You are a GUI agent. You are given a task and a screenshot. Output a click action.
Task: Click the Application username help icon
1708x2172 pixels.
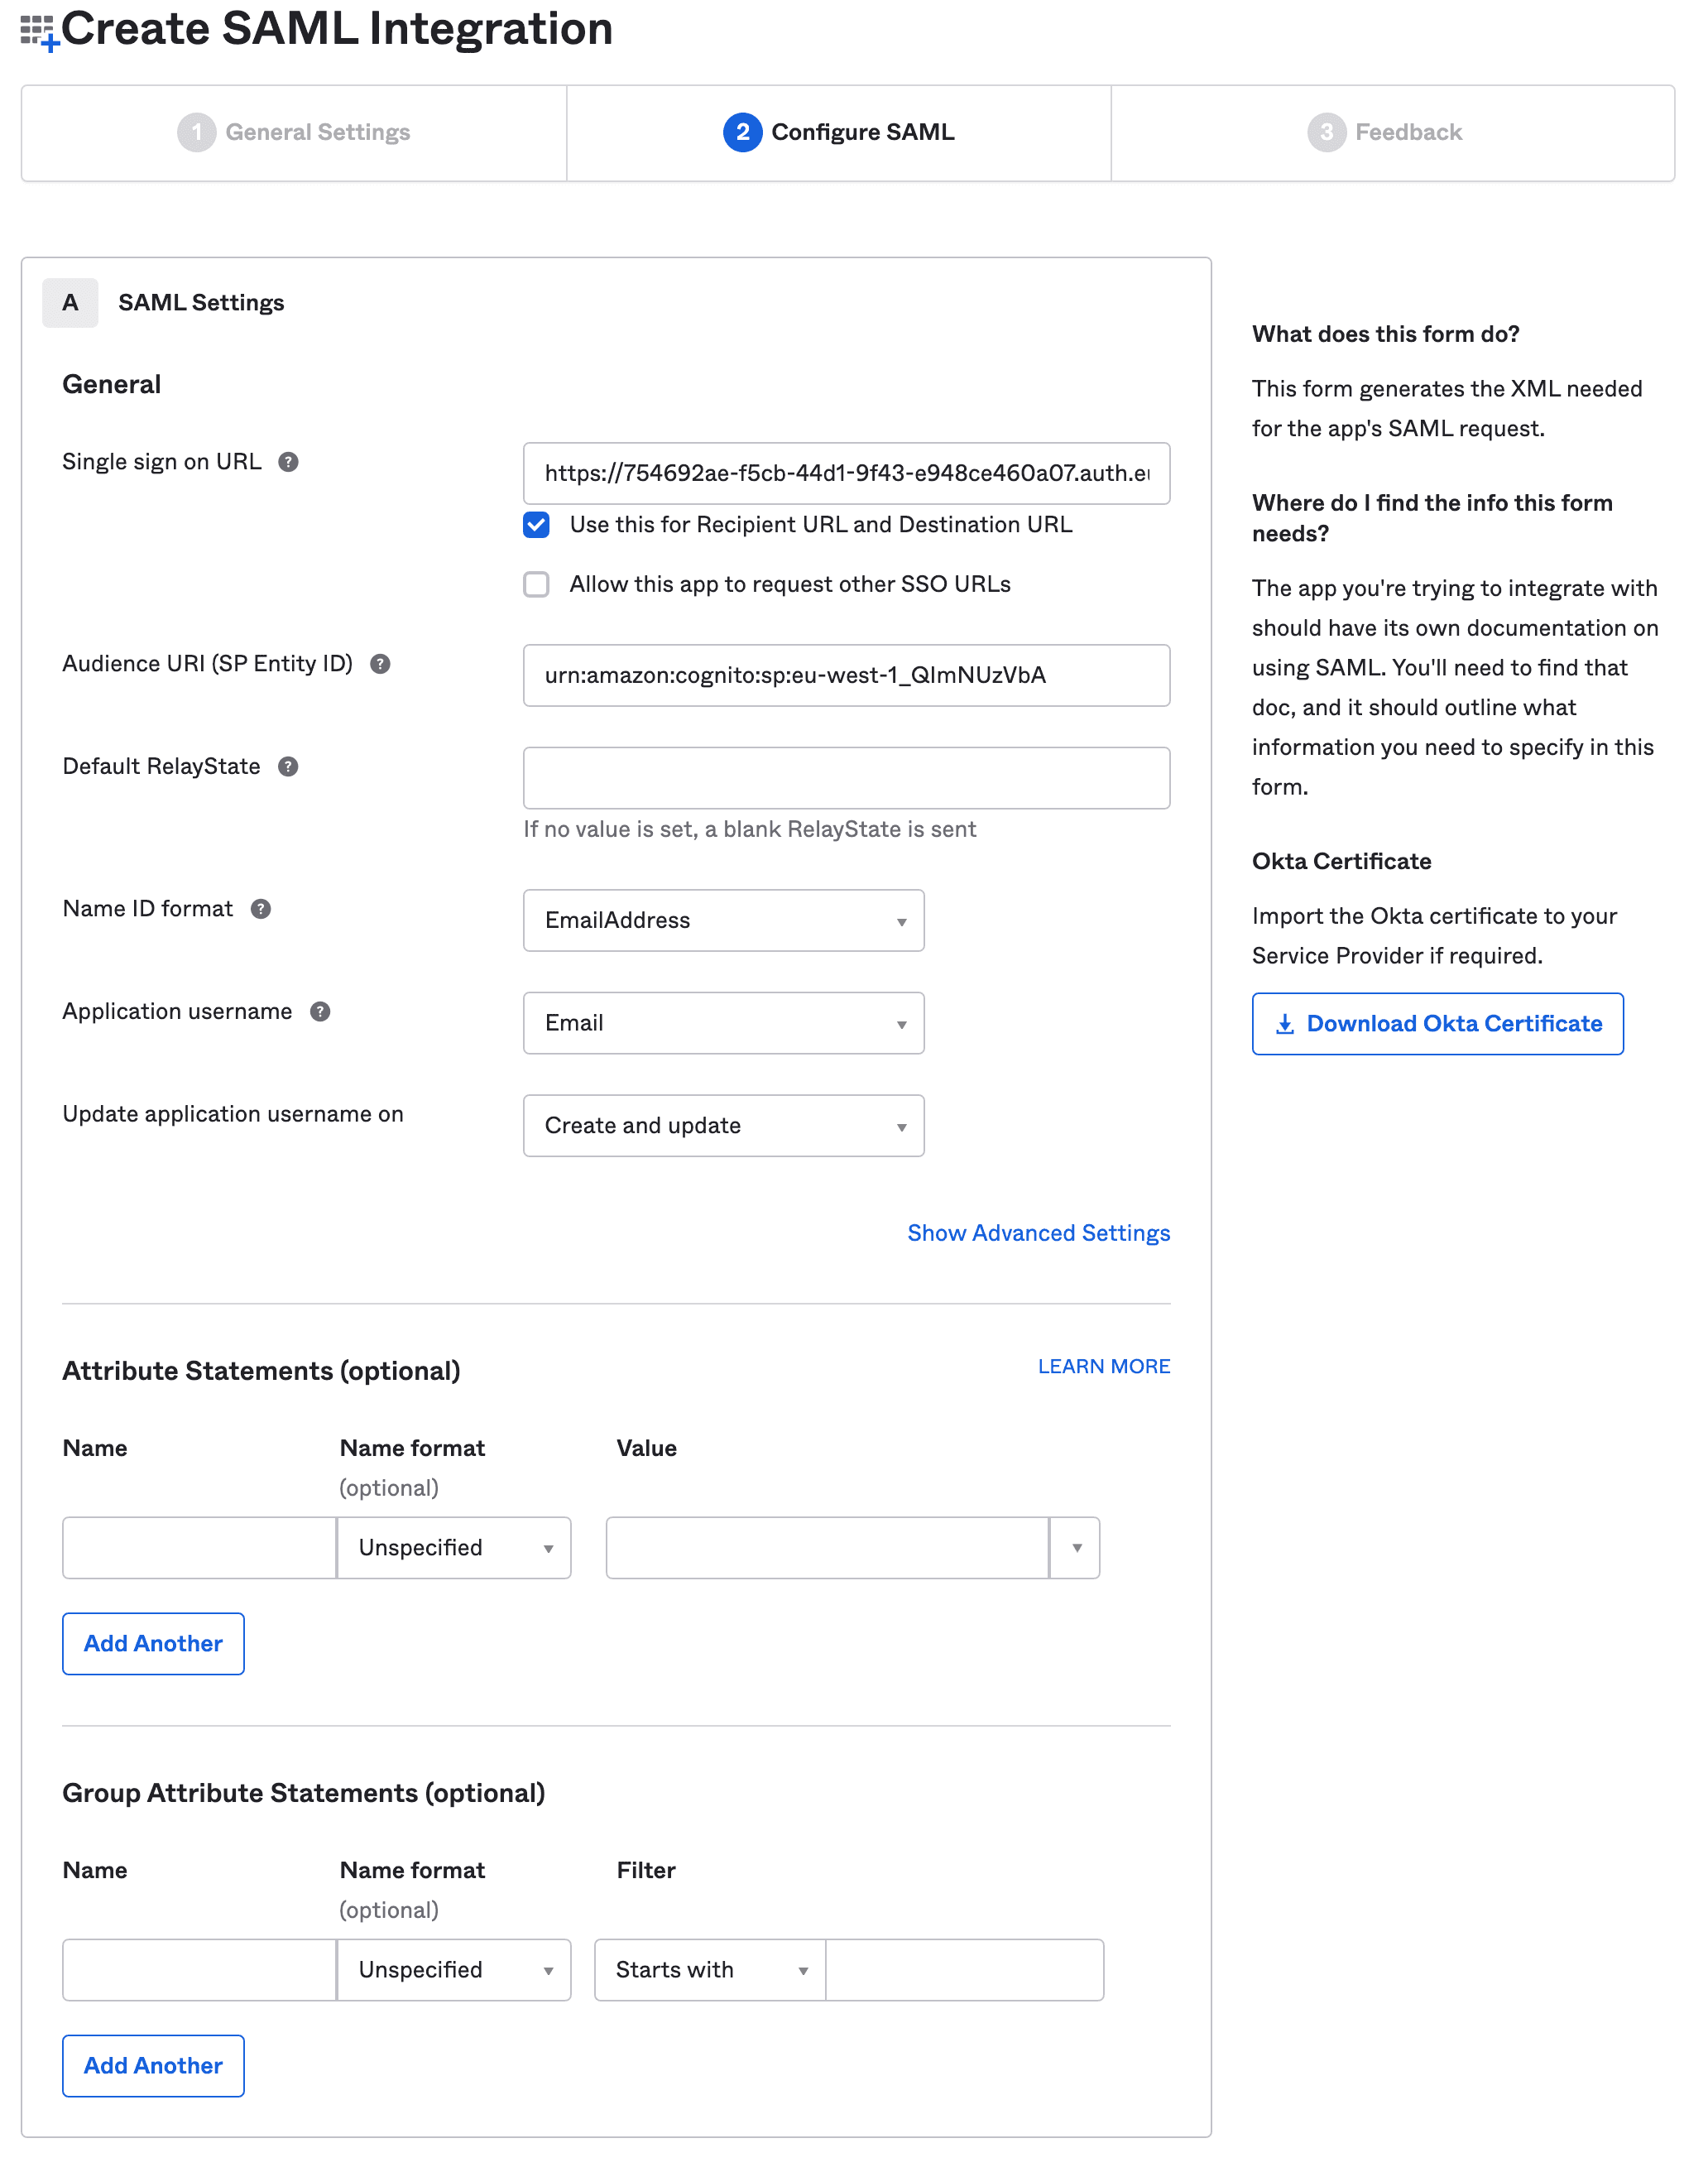(320, 1012)
